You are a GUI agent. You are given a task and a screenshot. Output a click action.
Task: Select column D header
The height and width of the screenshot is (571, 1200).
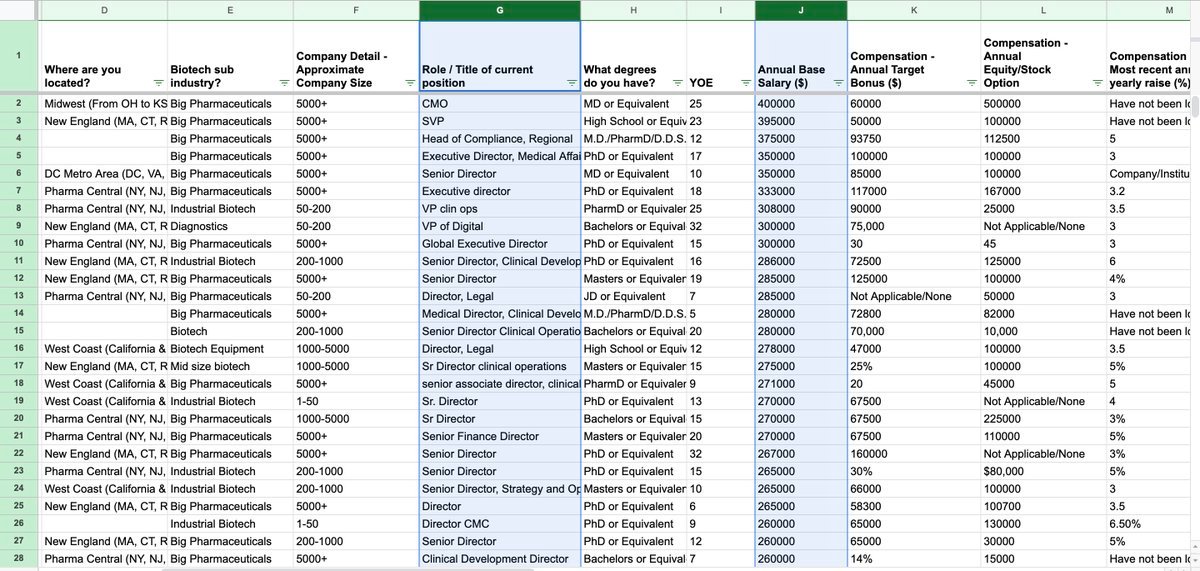pos(104,11)
